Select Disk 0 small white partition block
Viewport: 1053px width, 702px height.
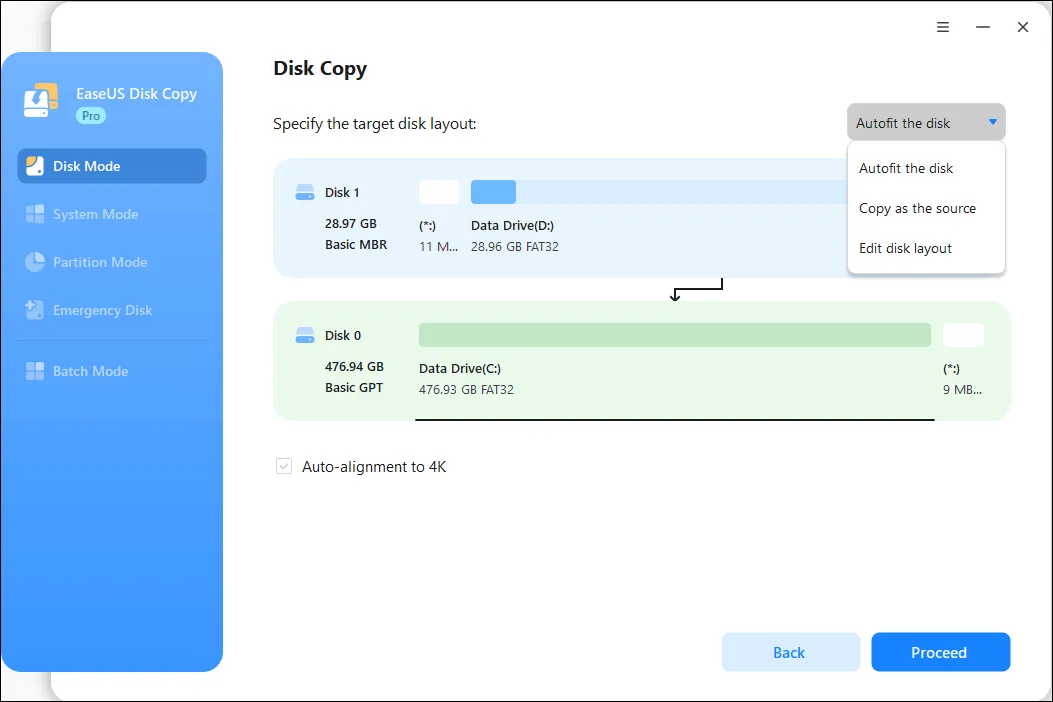[963, 335]
